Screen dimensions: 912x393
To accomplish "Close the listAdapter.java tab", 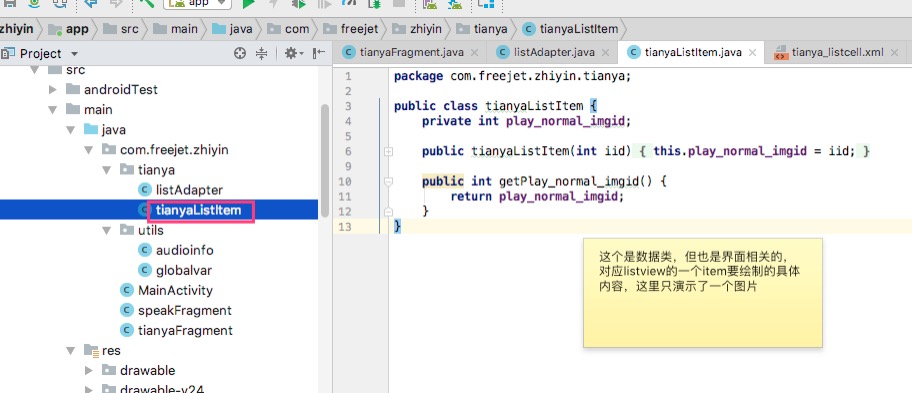I will [605, 53].
